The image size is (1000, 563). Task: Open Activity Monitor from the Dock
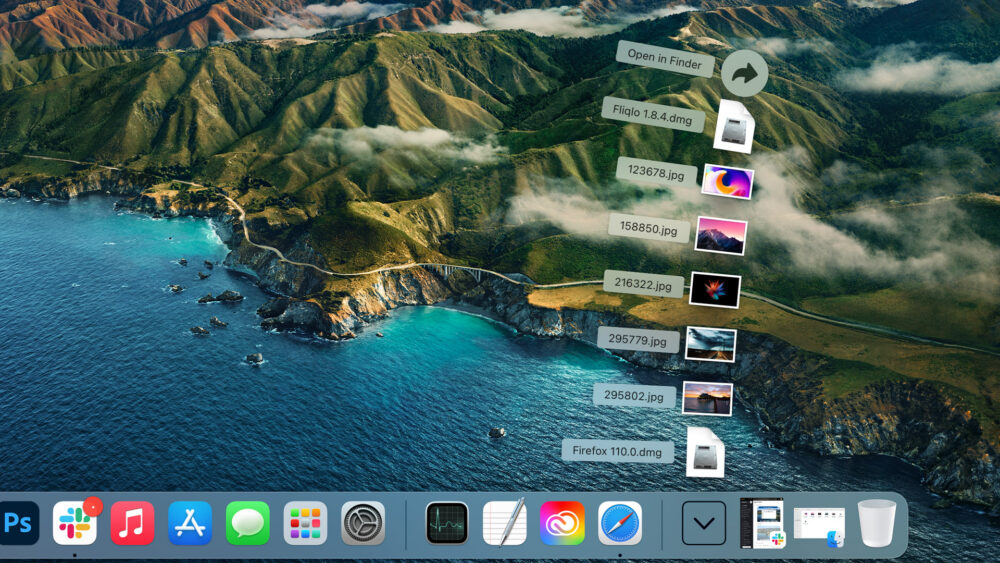447,523
